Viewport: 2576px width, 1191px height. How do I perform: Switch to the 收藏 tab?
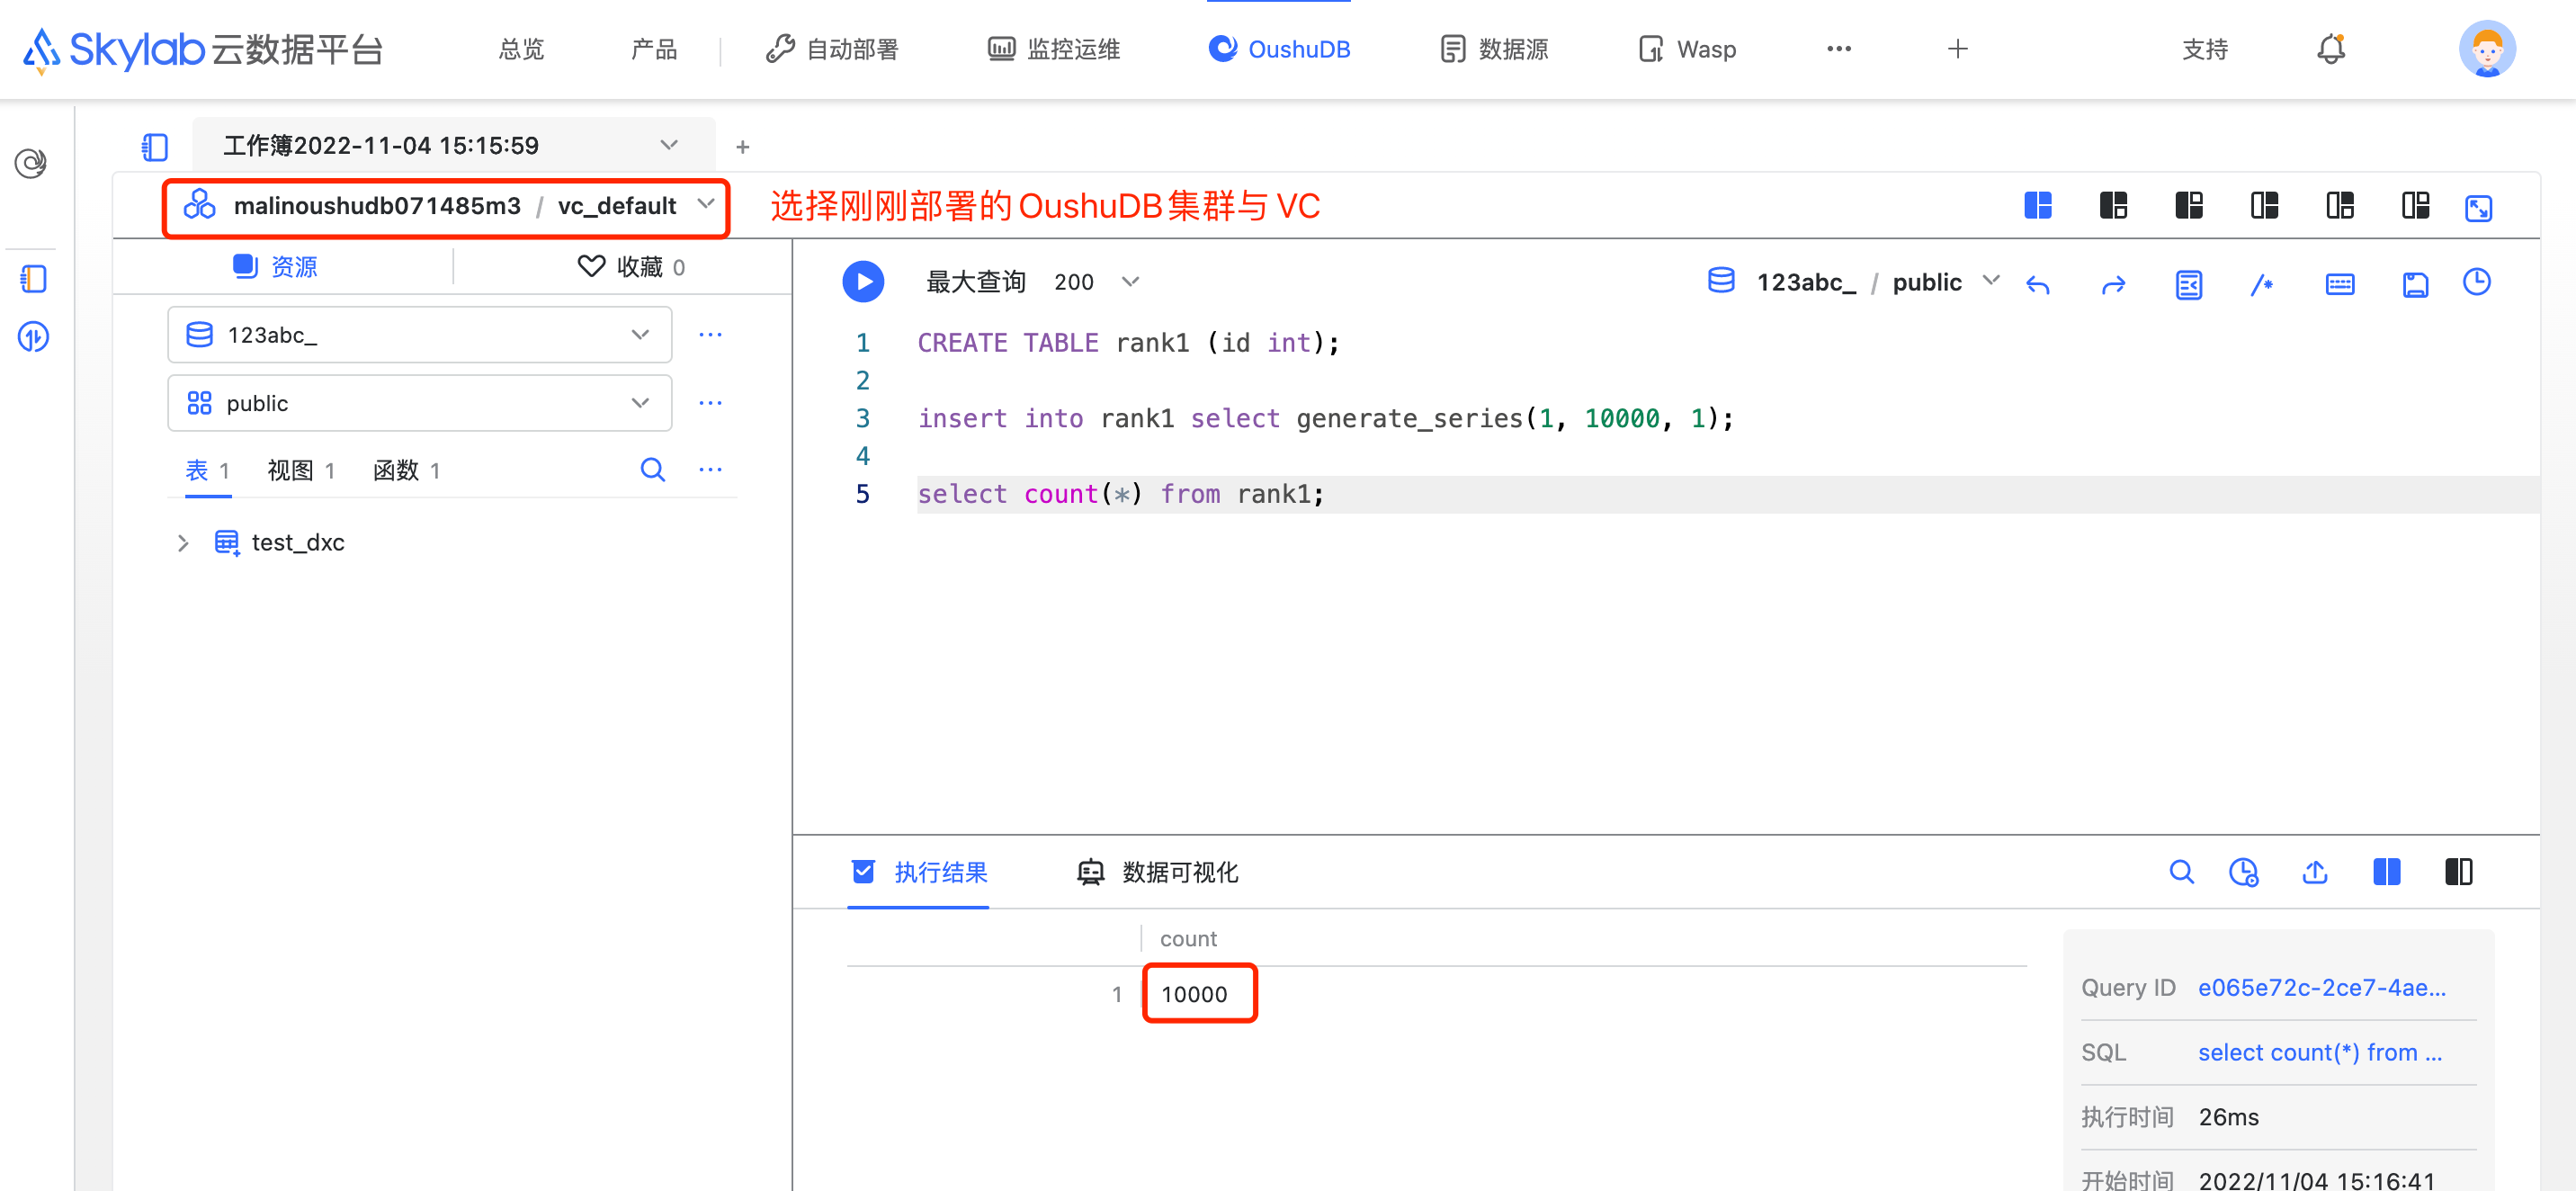tap(631, 266)
